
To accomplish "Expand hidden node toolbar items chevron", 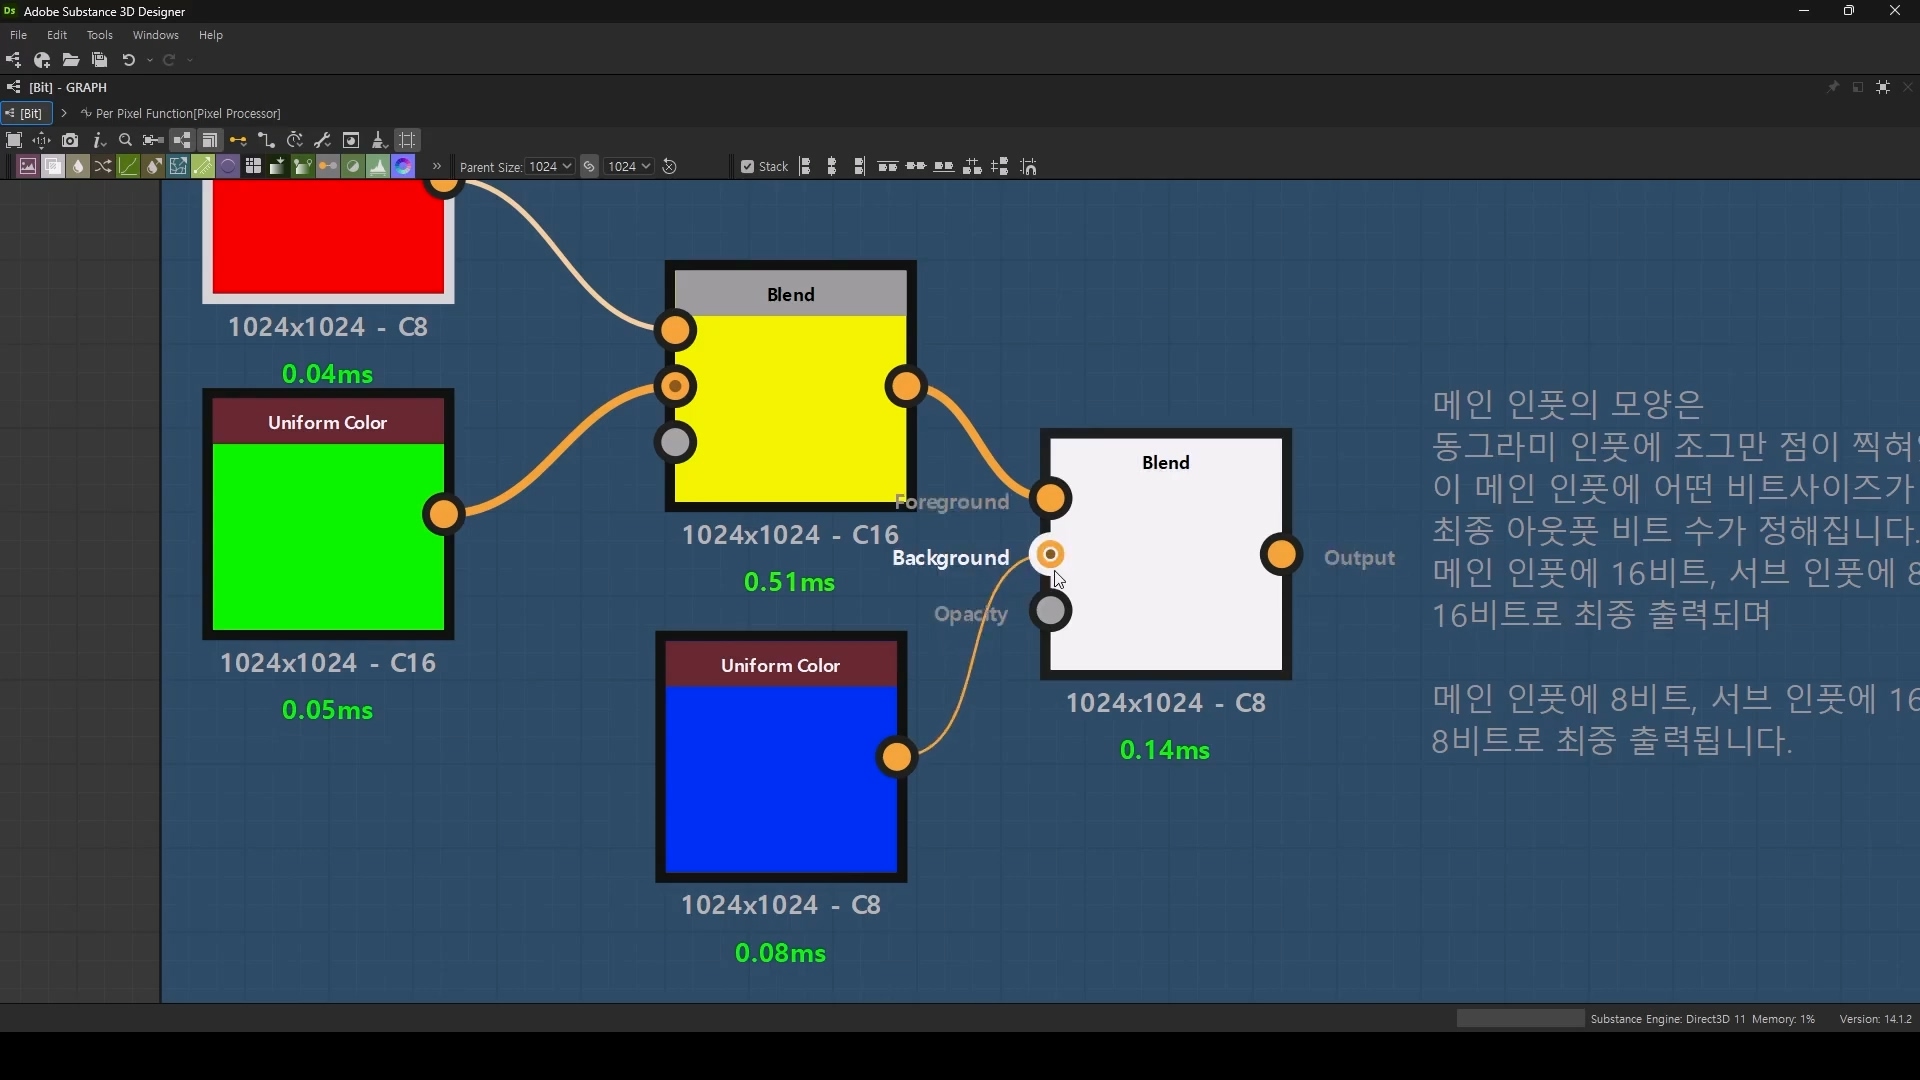I will pos(437,166).
